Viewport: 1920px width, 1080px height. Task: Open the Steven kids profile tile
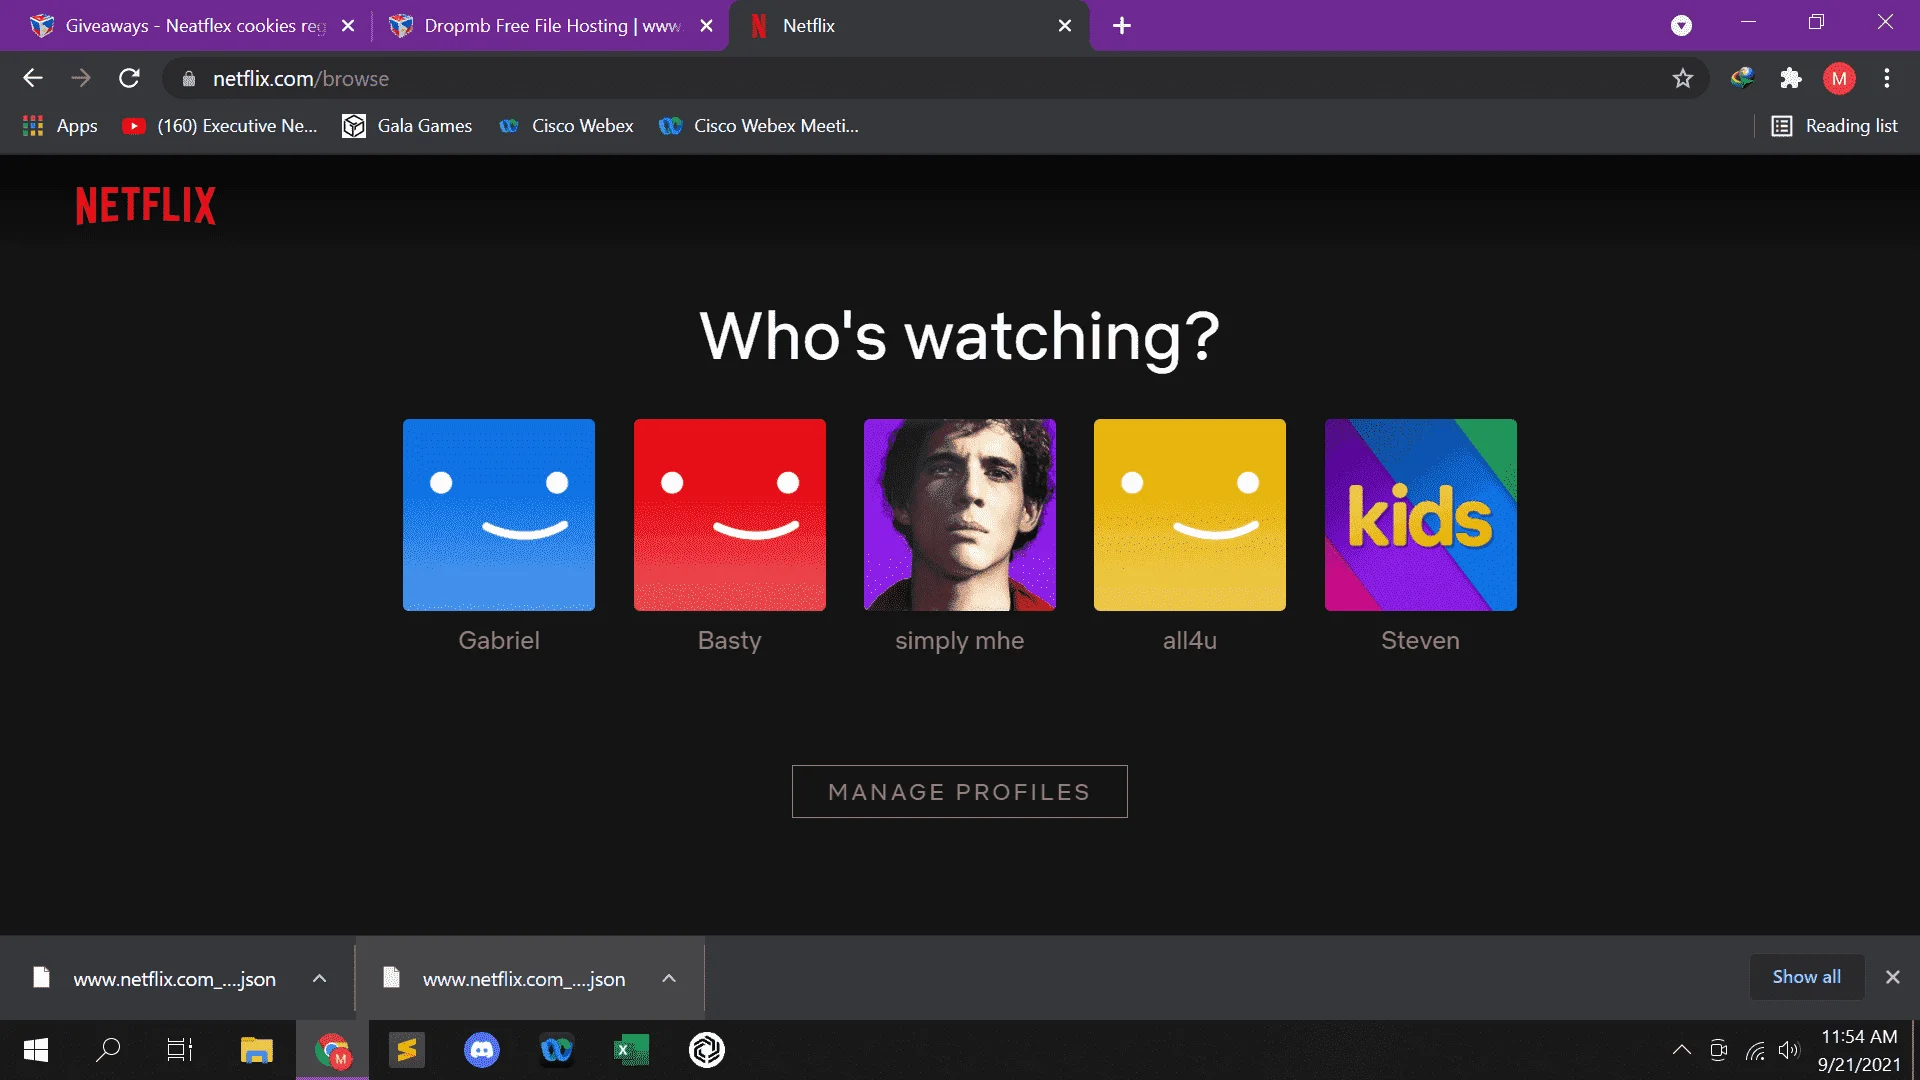click(1421, 515)
